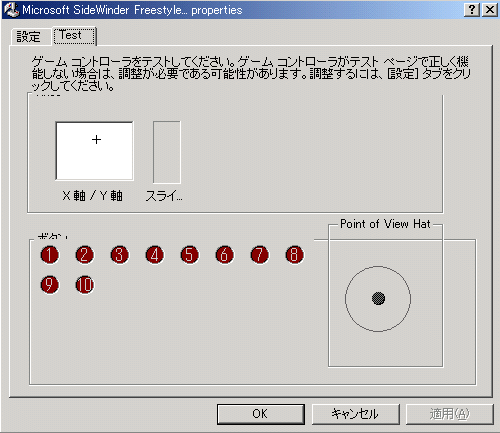Select button indicator number 3
Viewport: 500px width, 433px height.
pos(120,255)
